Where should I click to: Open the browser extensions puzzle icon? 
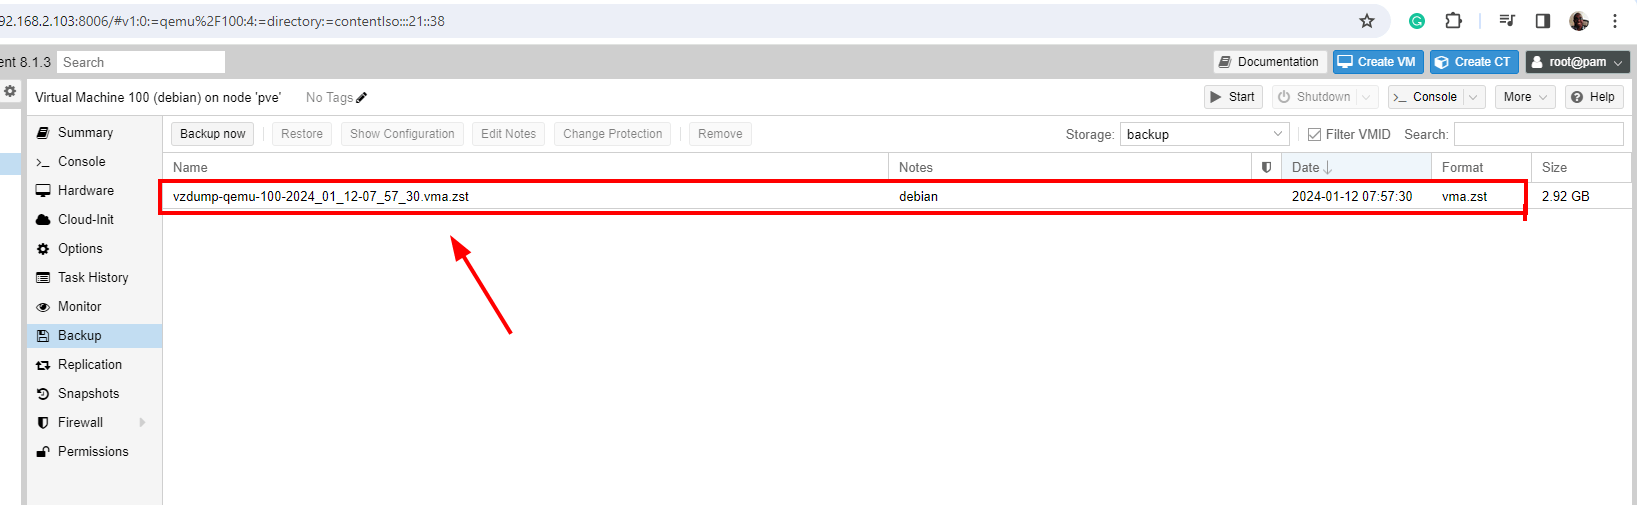[x=1454, y=21]
